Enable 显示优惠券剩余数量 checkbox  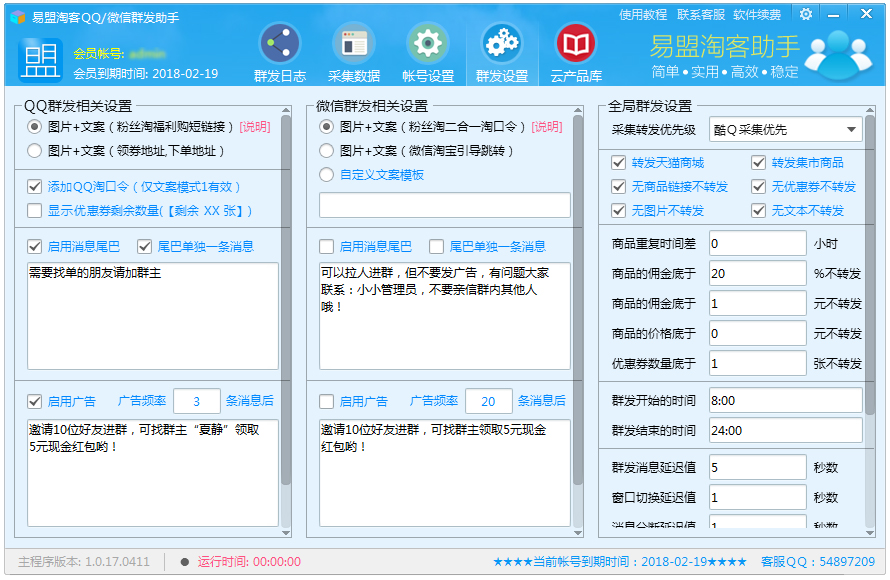(35, 211)
